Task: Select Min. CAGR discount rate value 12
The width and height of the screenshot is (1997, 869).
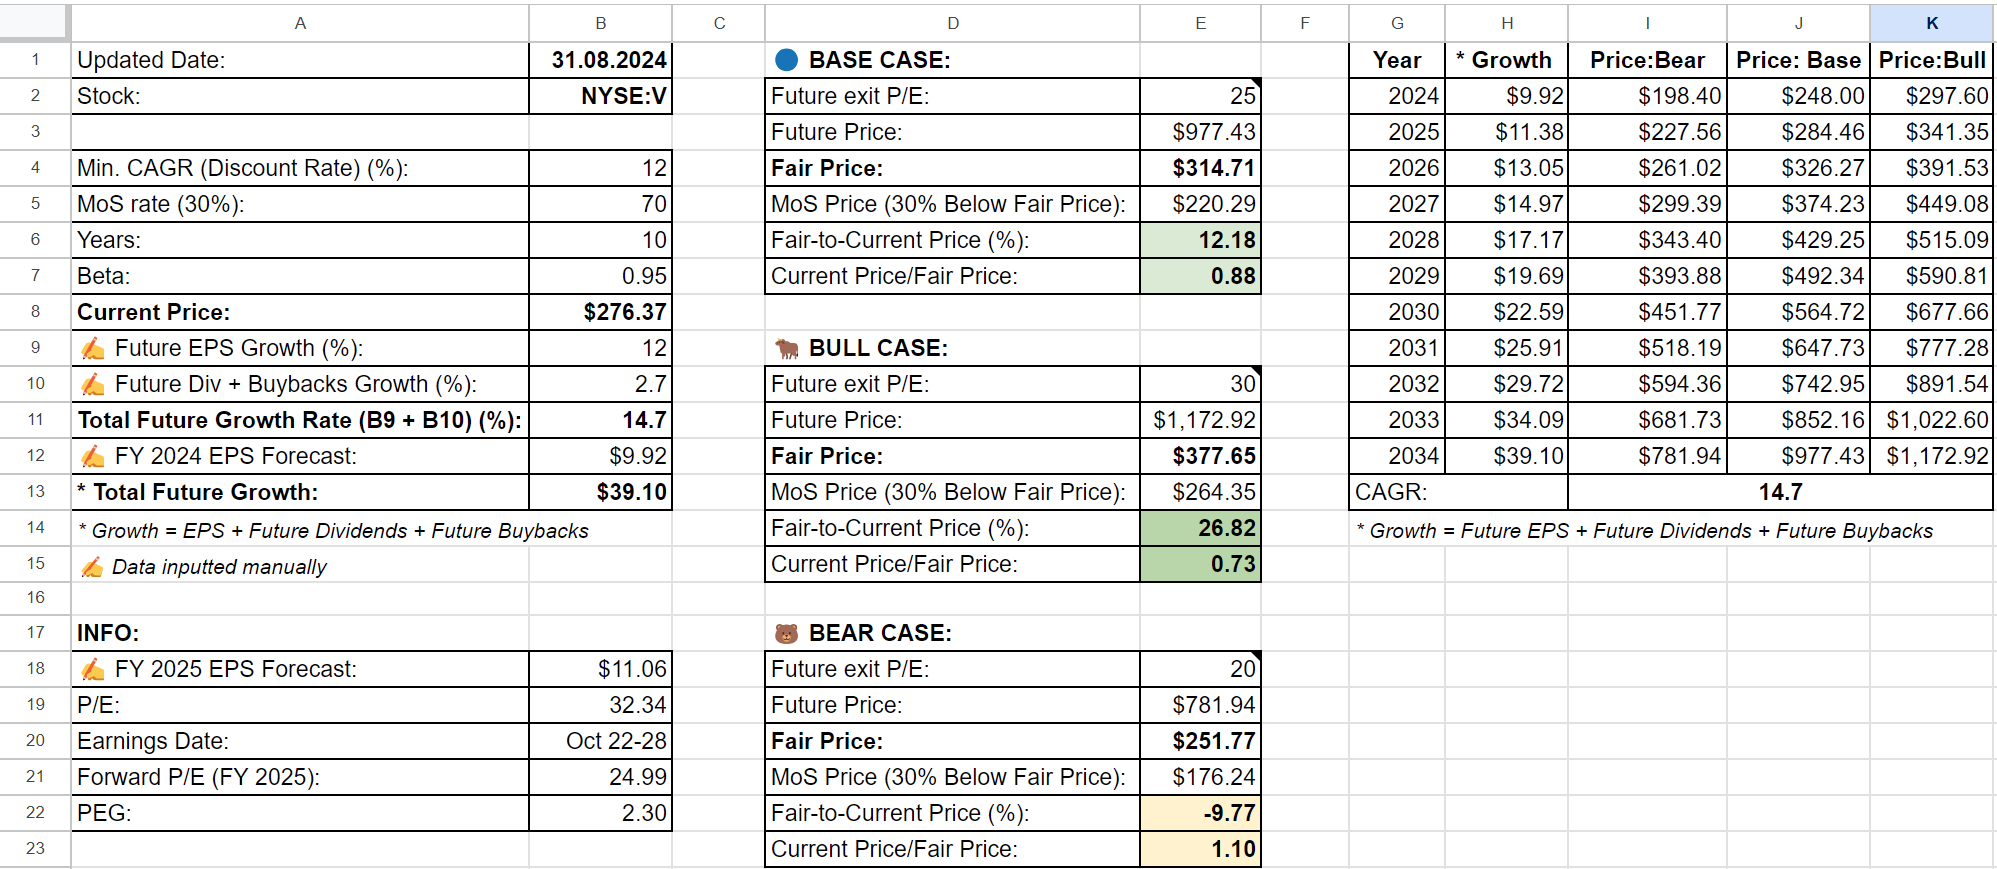Action: [600, 168]
